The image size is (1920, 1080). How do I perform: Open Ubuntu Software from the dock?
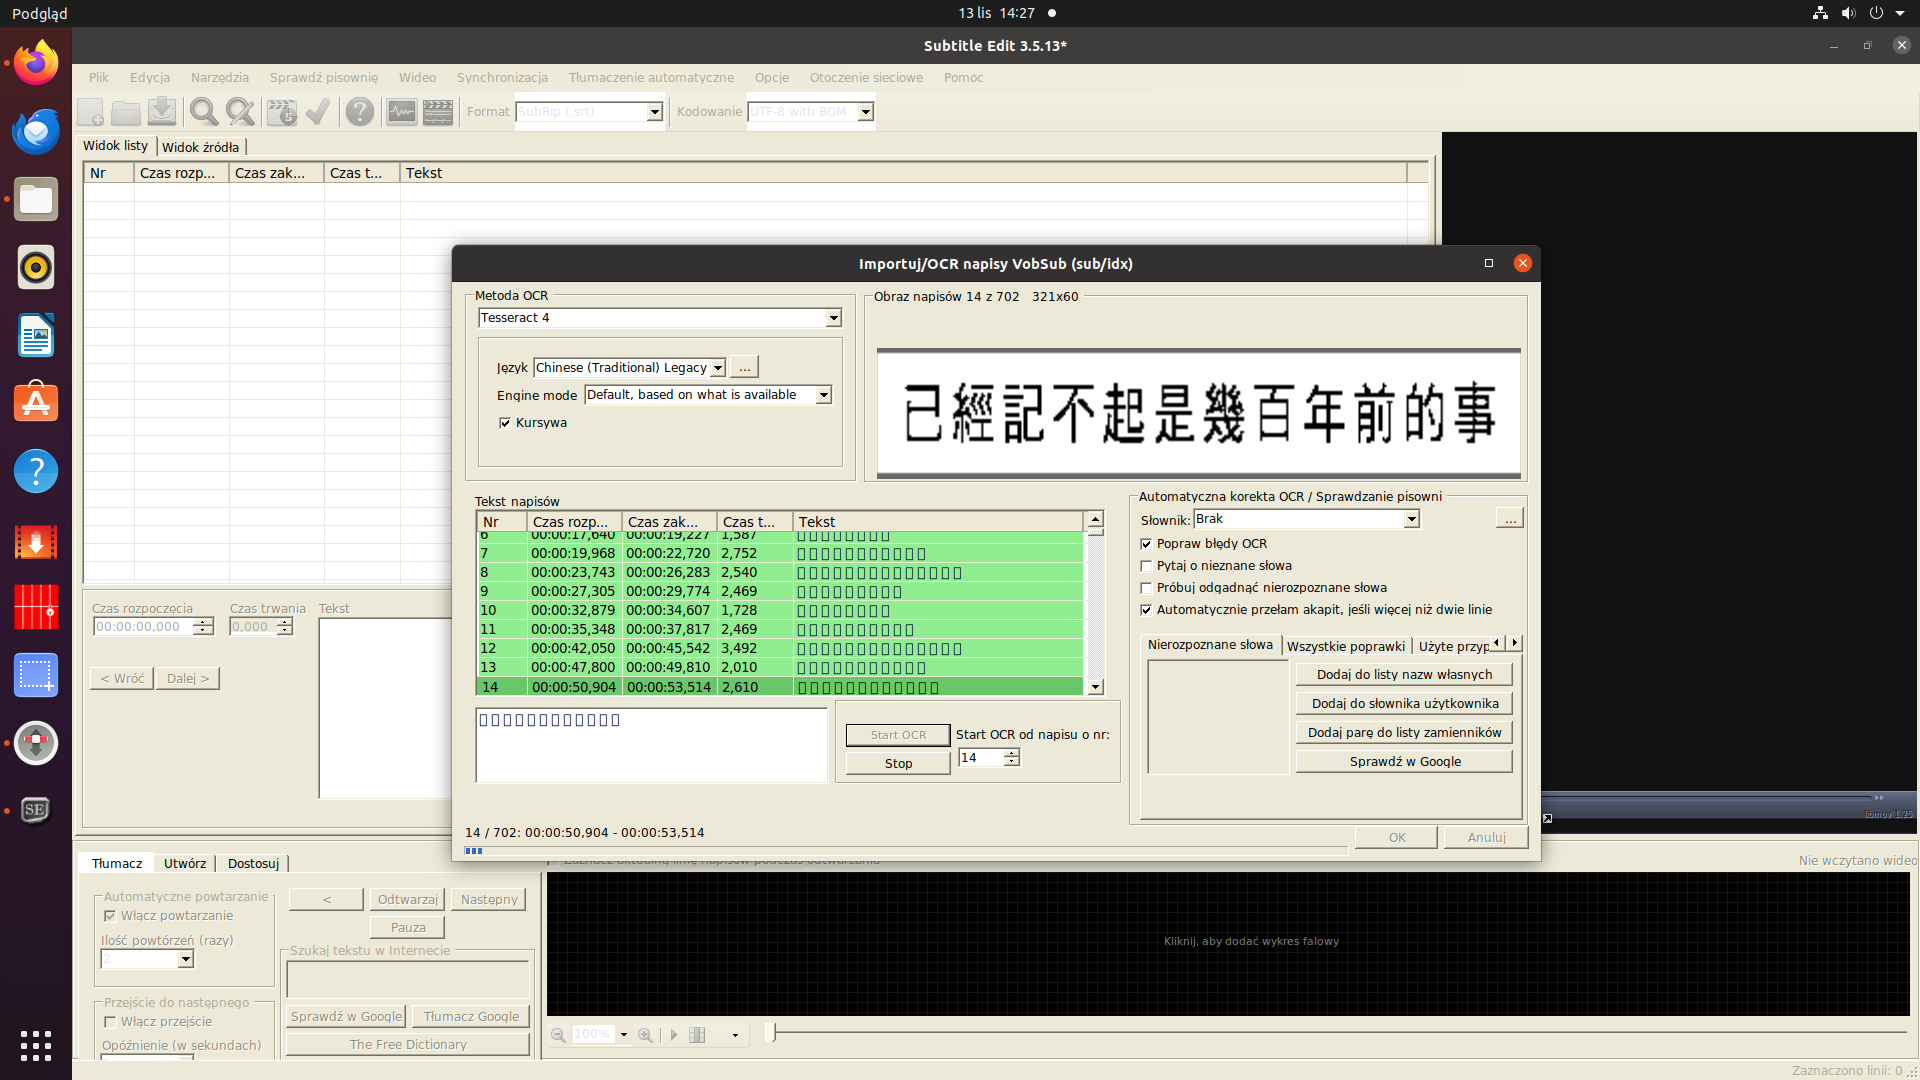[x=36, y=403]
